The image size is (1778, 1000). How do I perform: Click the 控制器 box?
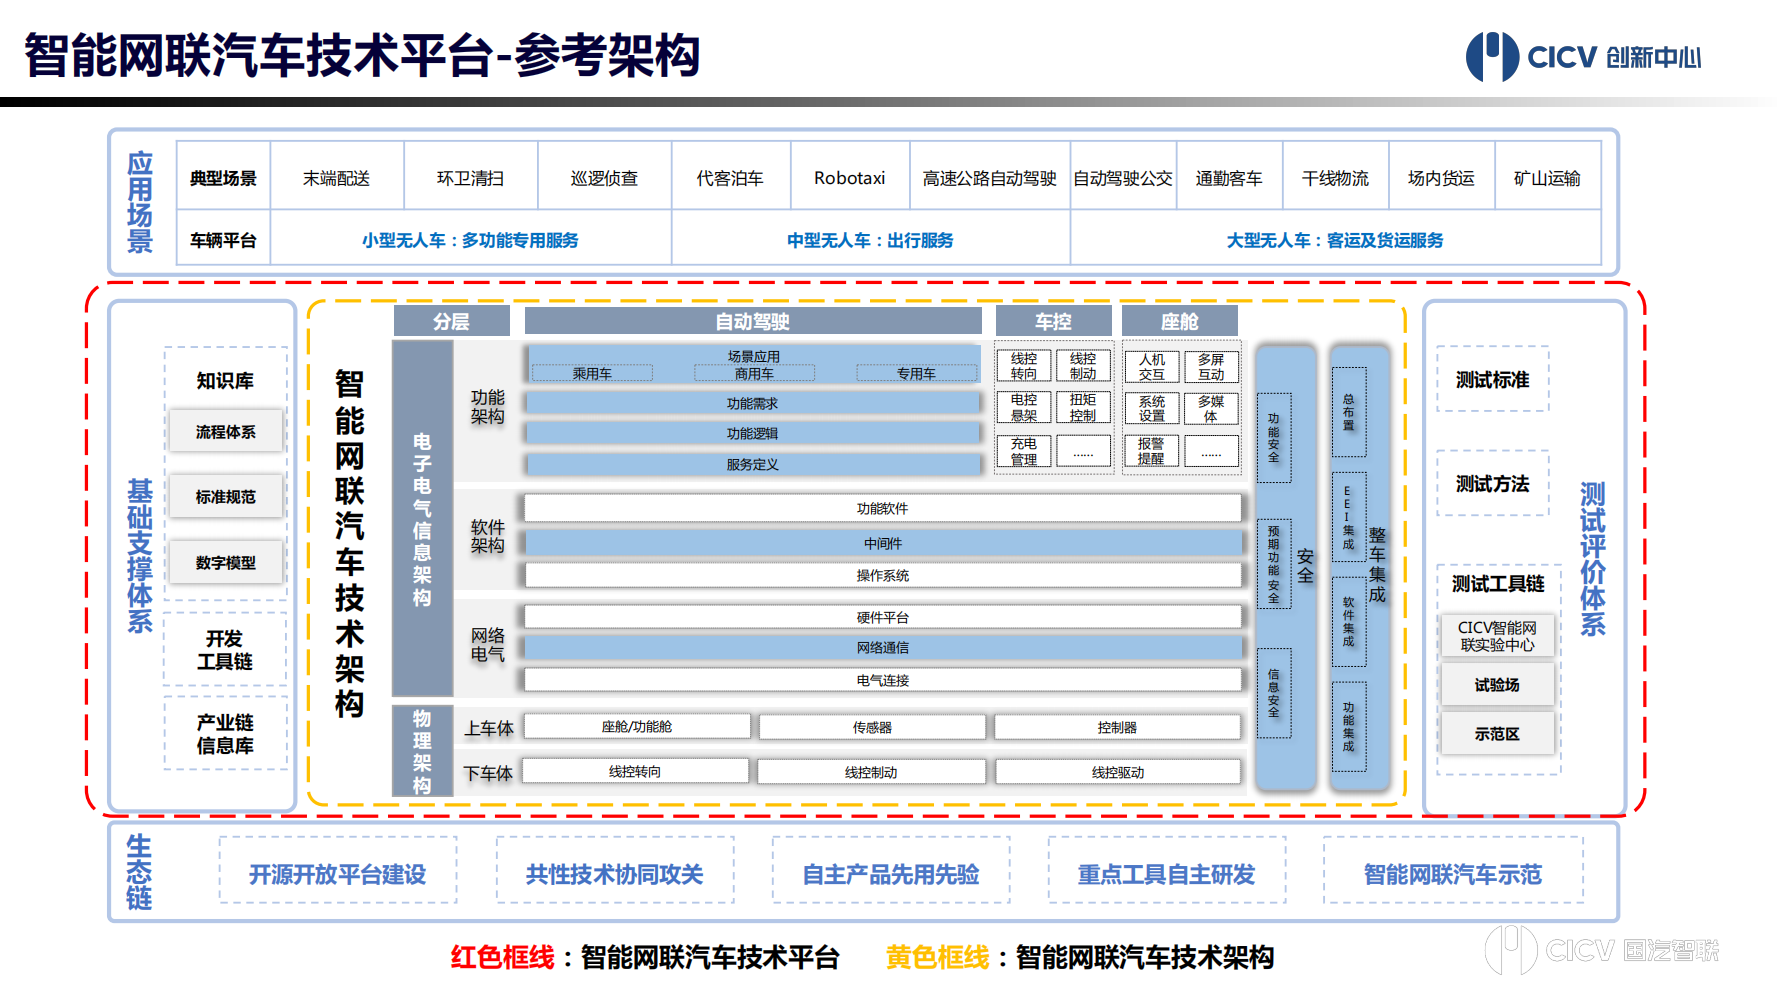(1117, 727)
